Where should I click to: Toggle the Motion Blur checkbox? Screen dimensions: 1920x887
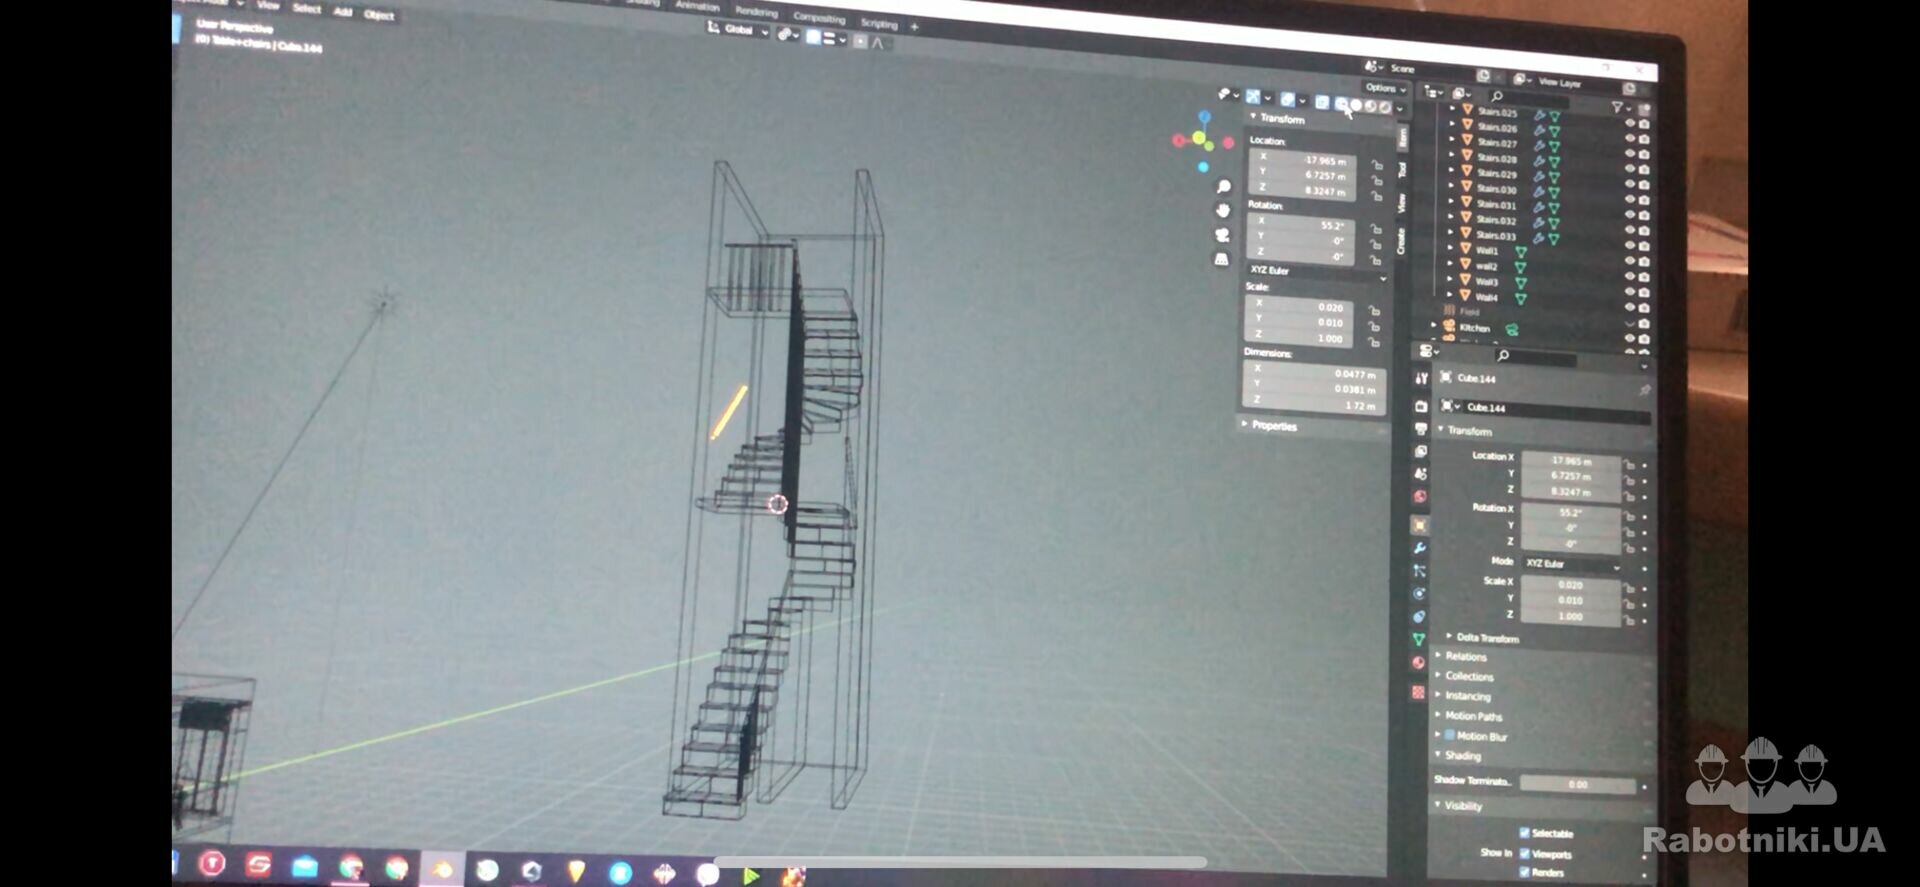tap(1449, 735)
